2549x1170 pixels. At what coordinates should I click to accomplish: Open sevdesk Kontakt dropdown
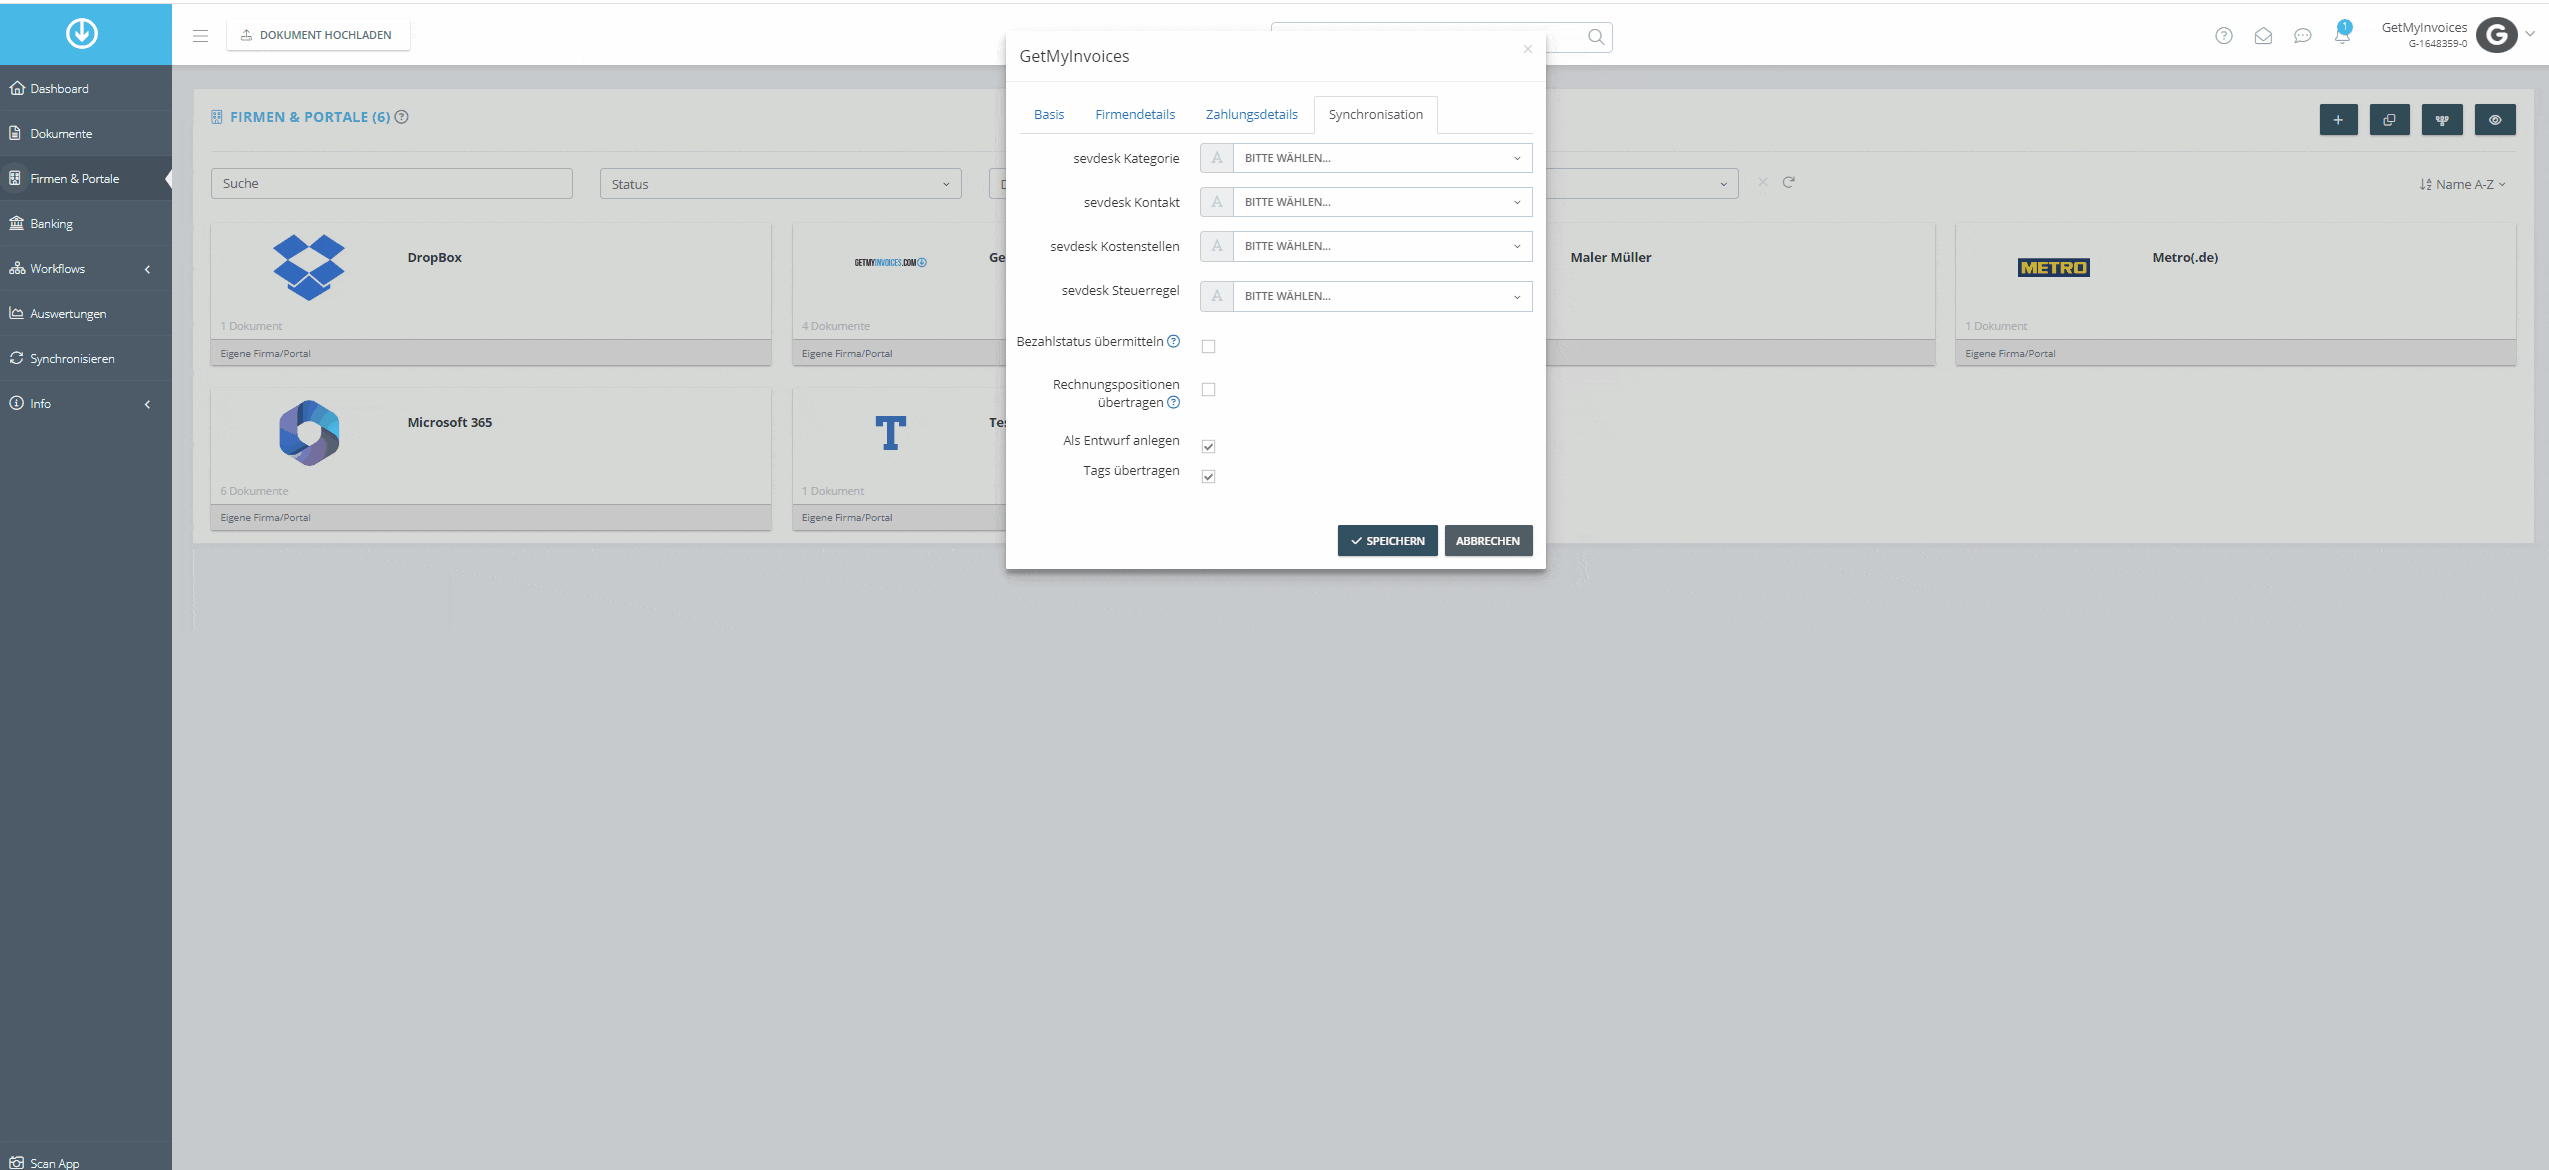[x=1382, y=202]
